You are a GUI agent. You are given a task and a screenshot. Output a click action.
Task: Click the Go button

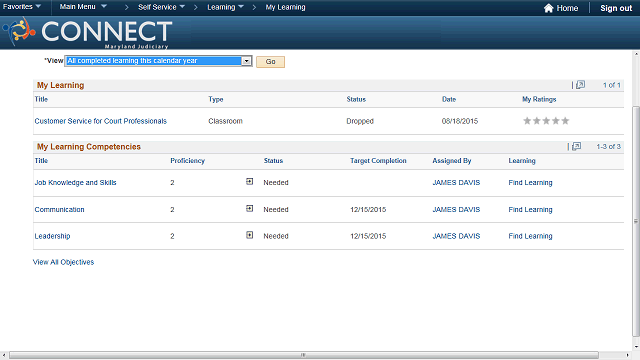click(270, 62)
